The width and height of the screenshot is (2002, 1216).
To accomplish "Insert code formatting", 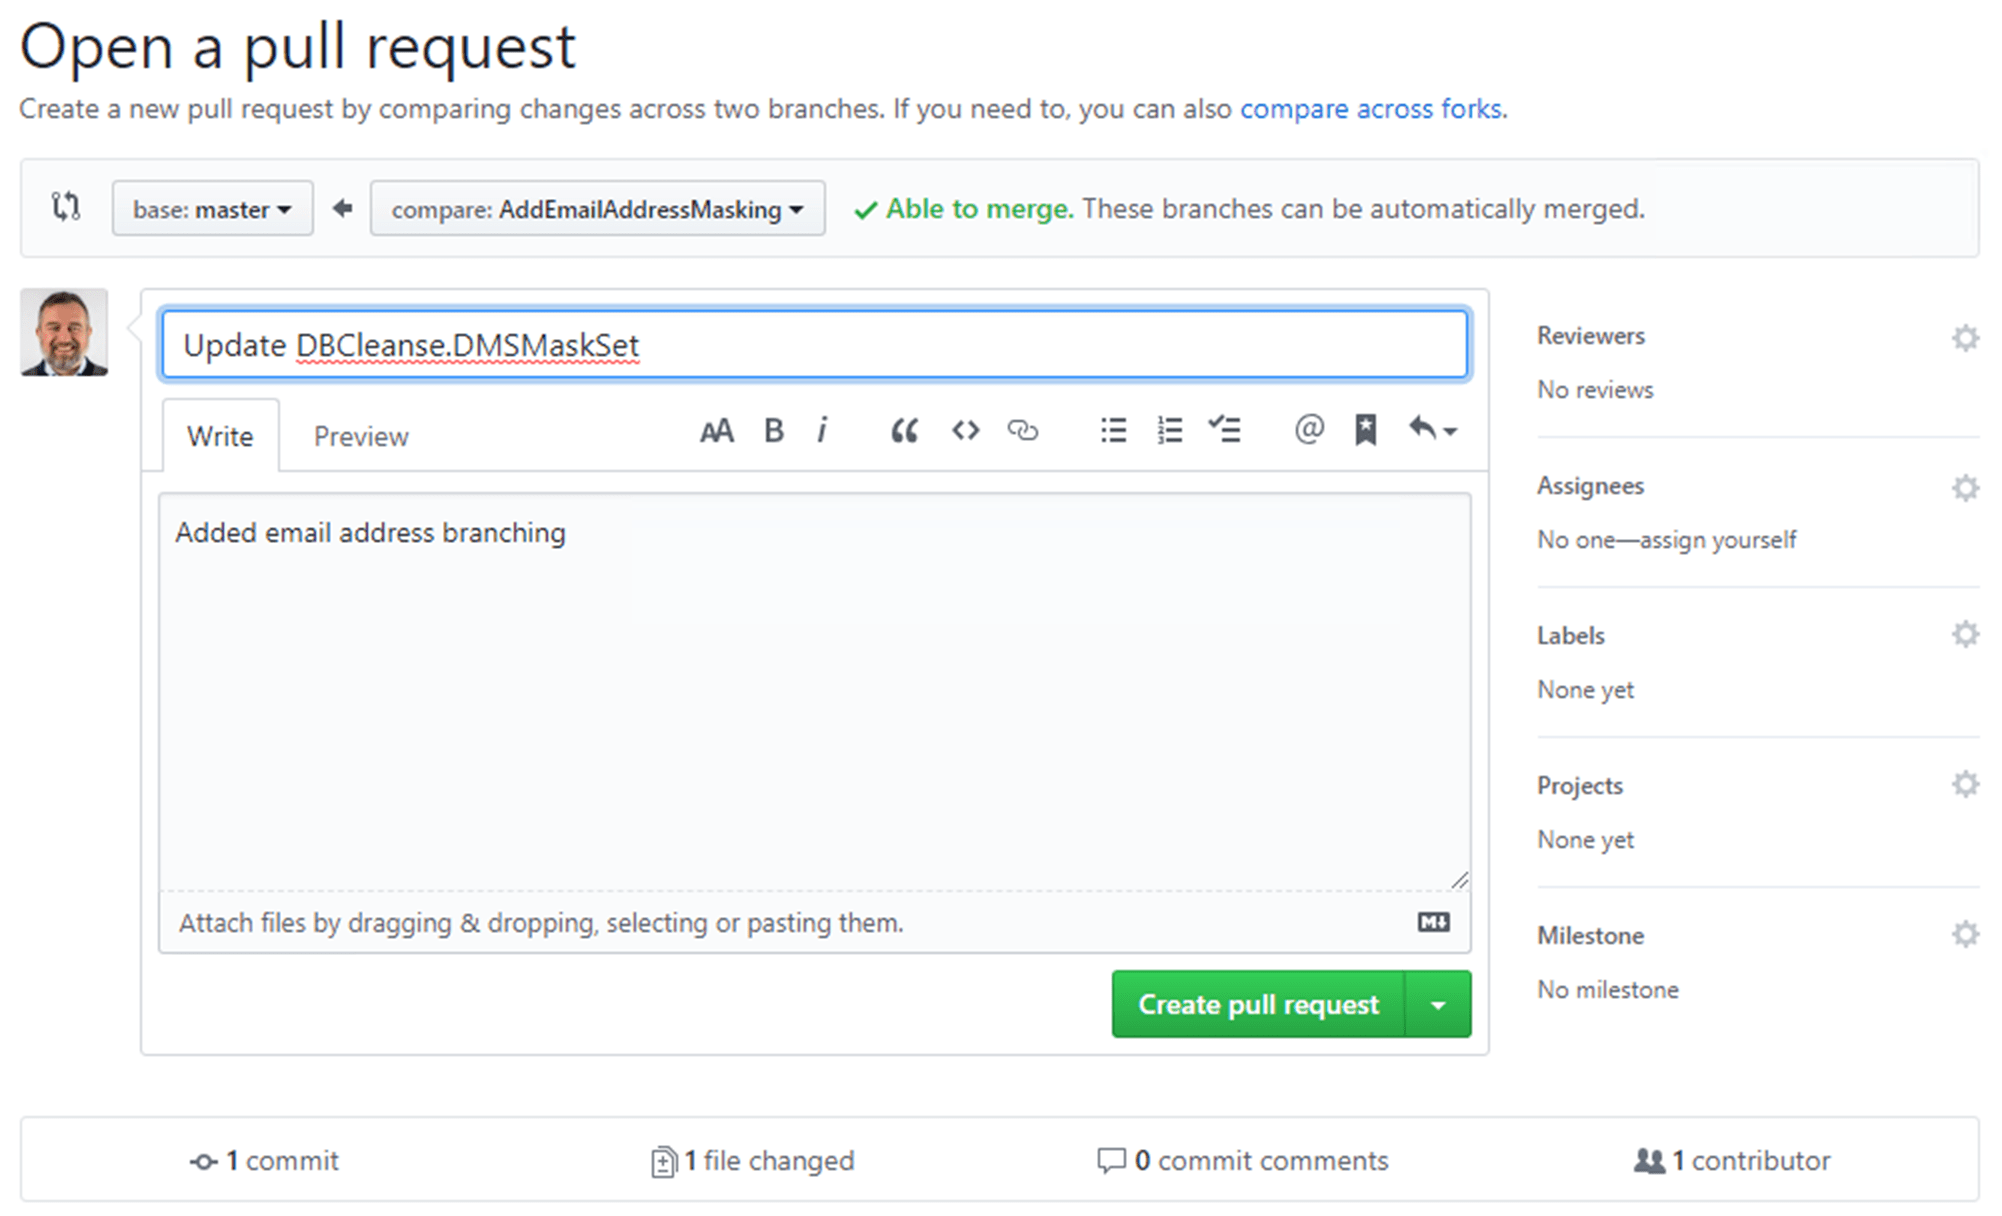I will 965,431.
